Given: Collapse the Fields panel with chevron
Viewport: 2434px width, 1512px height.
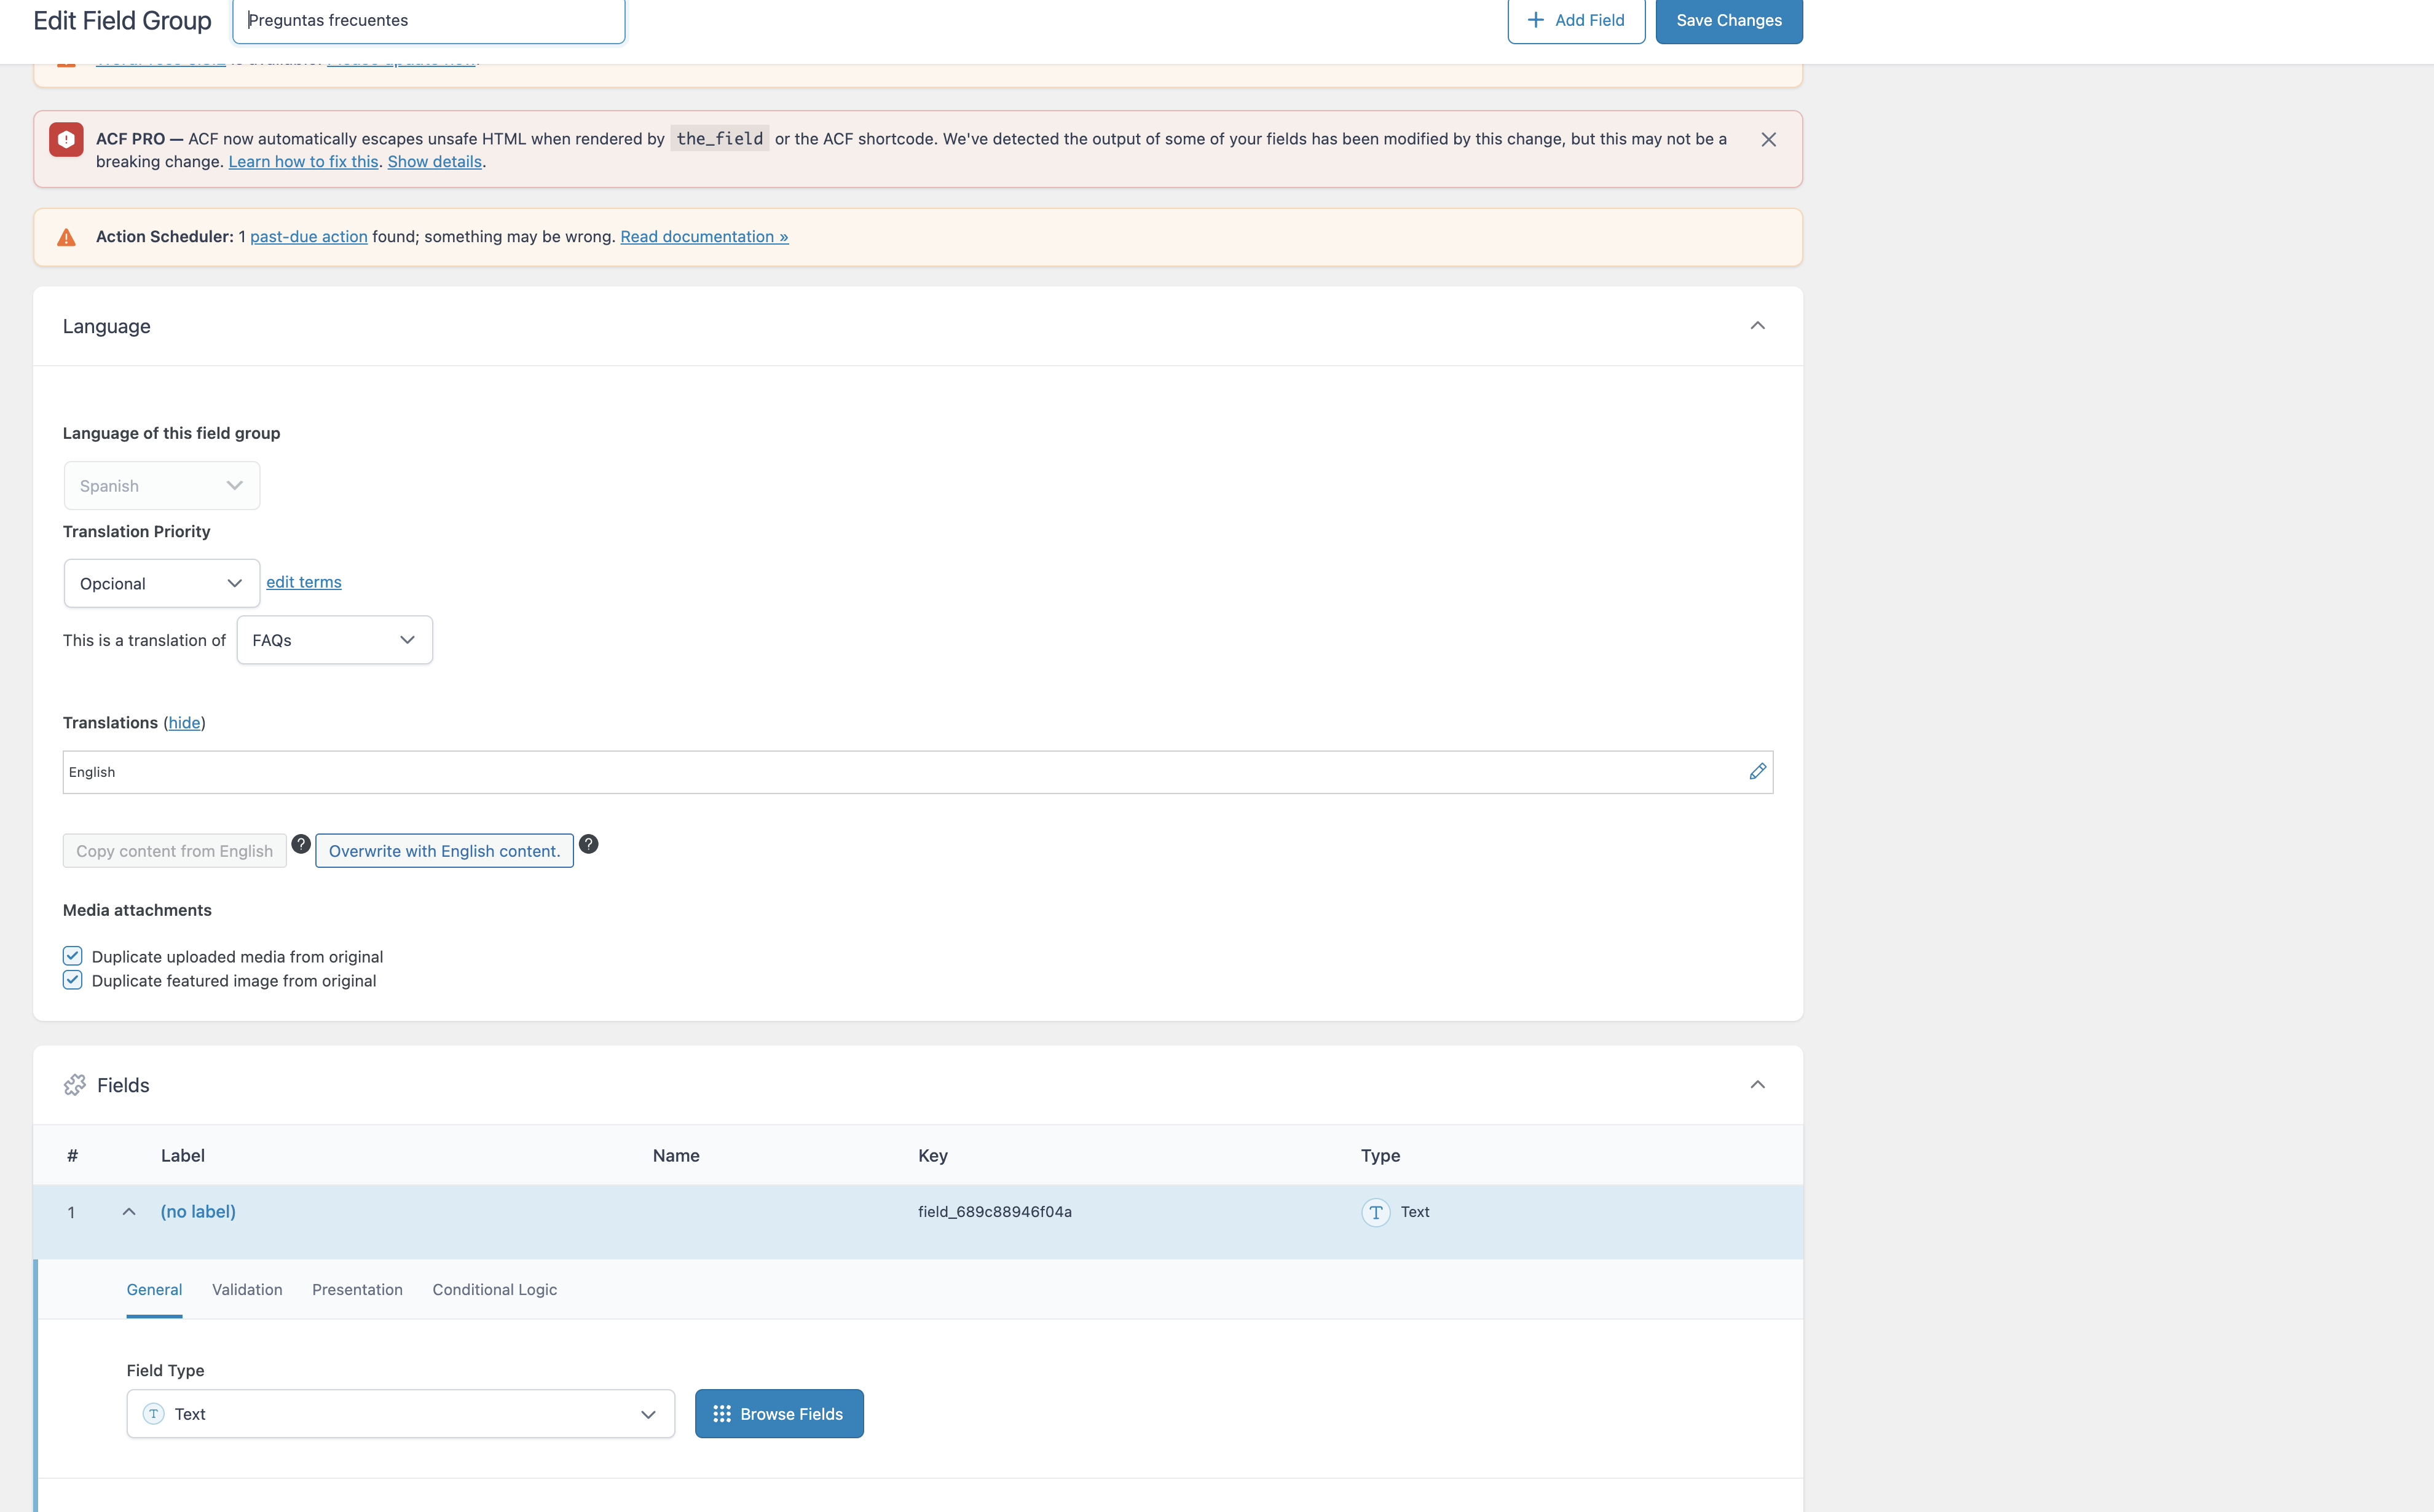Looking at the screenshot, I should [1757, 1085].
